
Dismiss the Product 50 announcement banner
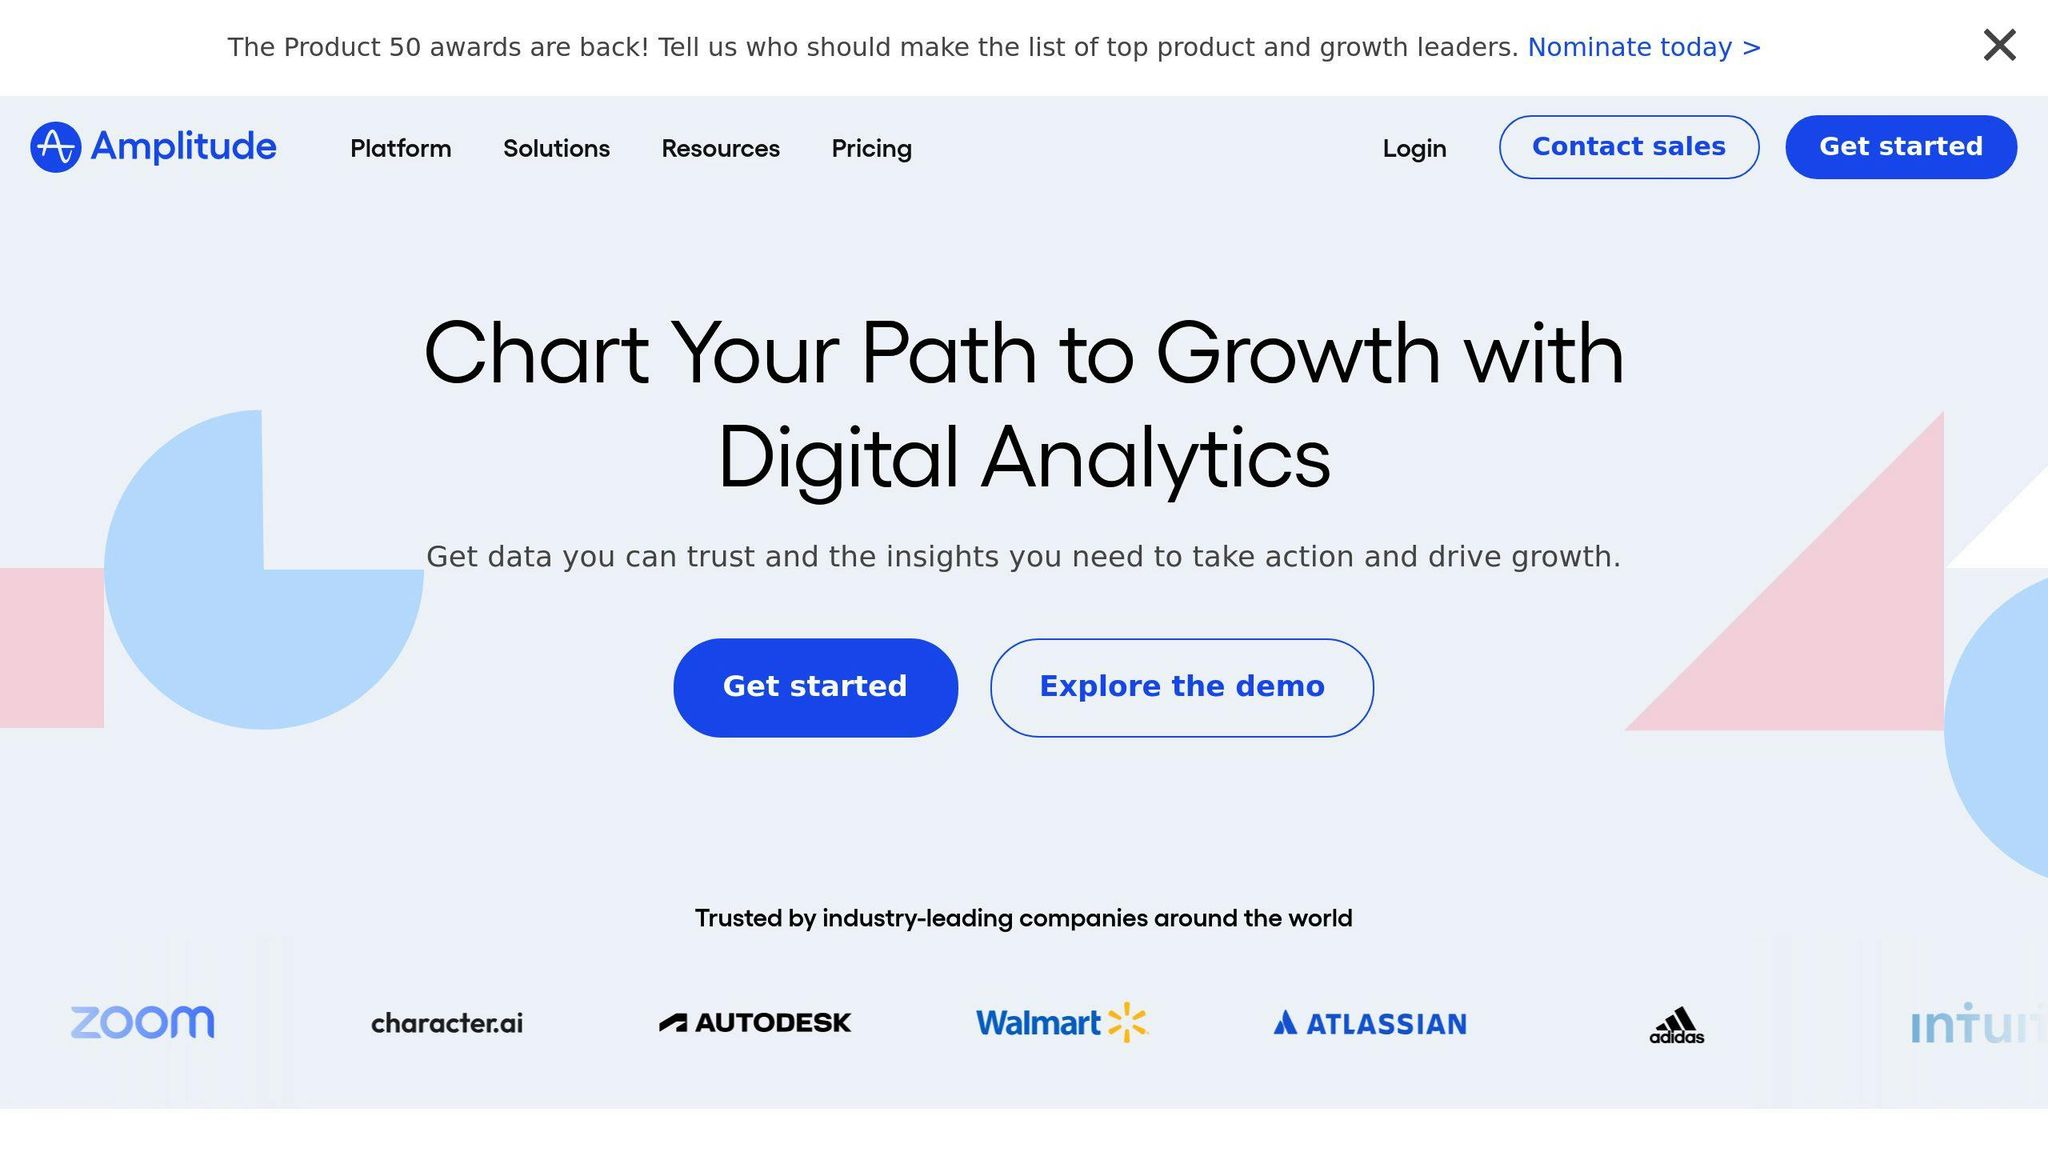[1999, 45]
